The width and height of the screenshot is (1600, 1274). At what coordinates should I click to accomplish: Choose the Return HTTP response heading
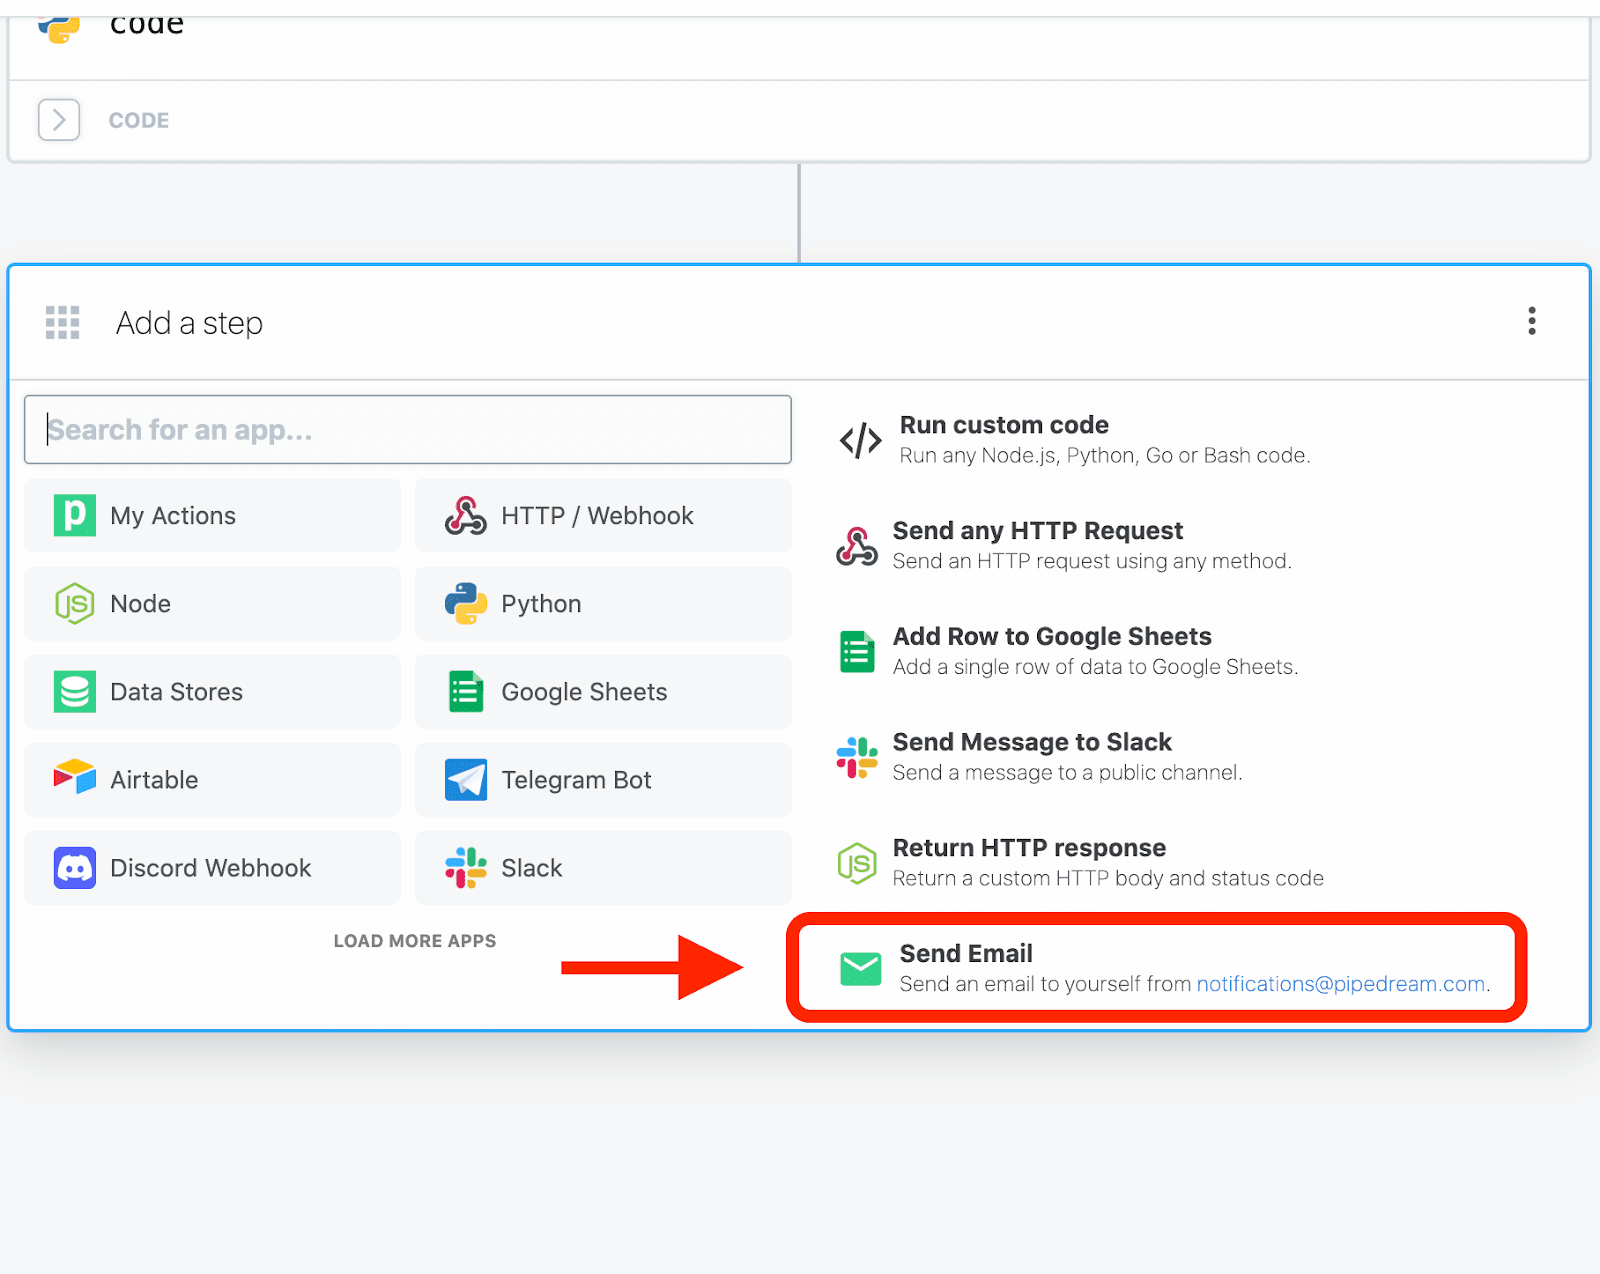[x=1029, y=848]
